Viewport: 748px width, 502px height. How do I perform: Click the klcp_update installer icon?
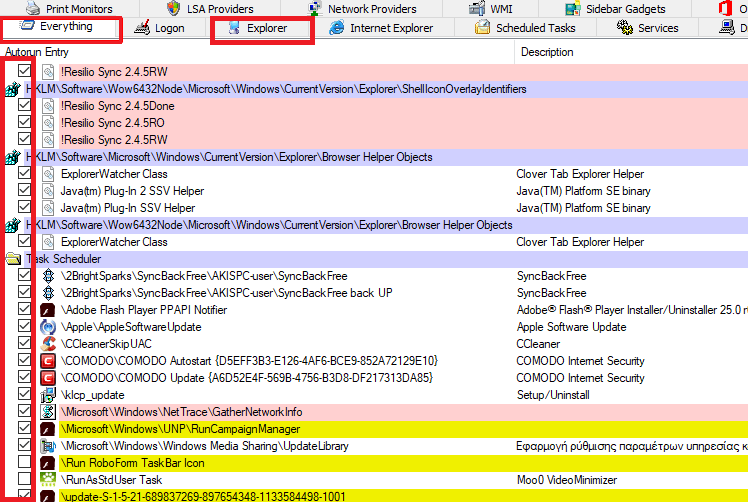48,395
